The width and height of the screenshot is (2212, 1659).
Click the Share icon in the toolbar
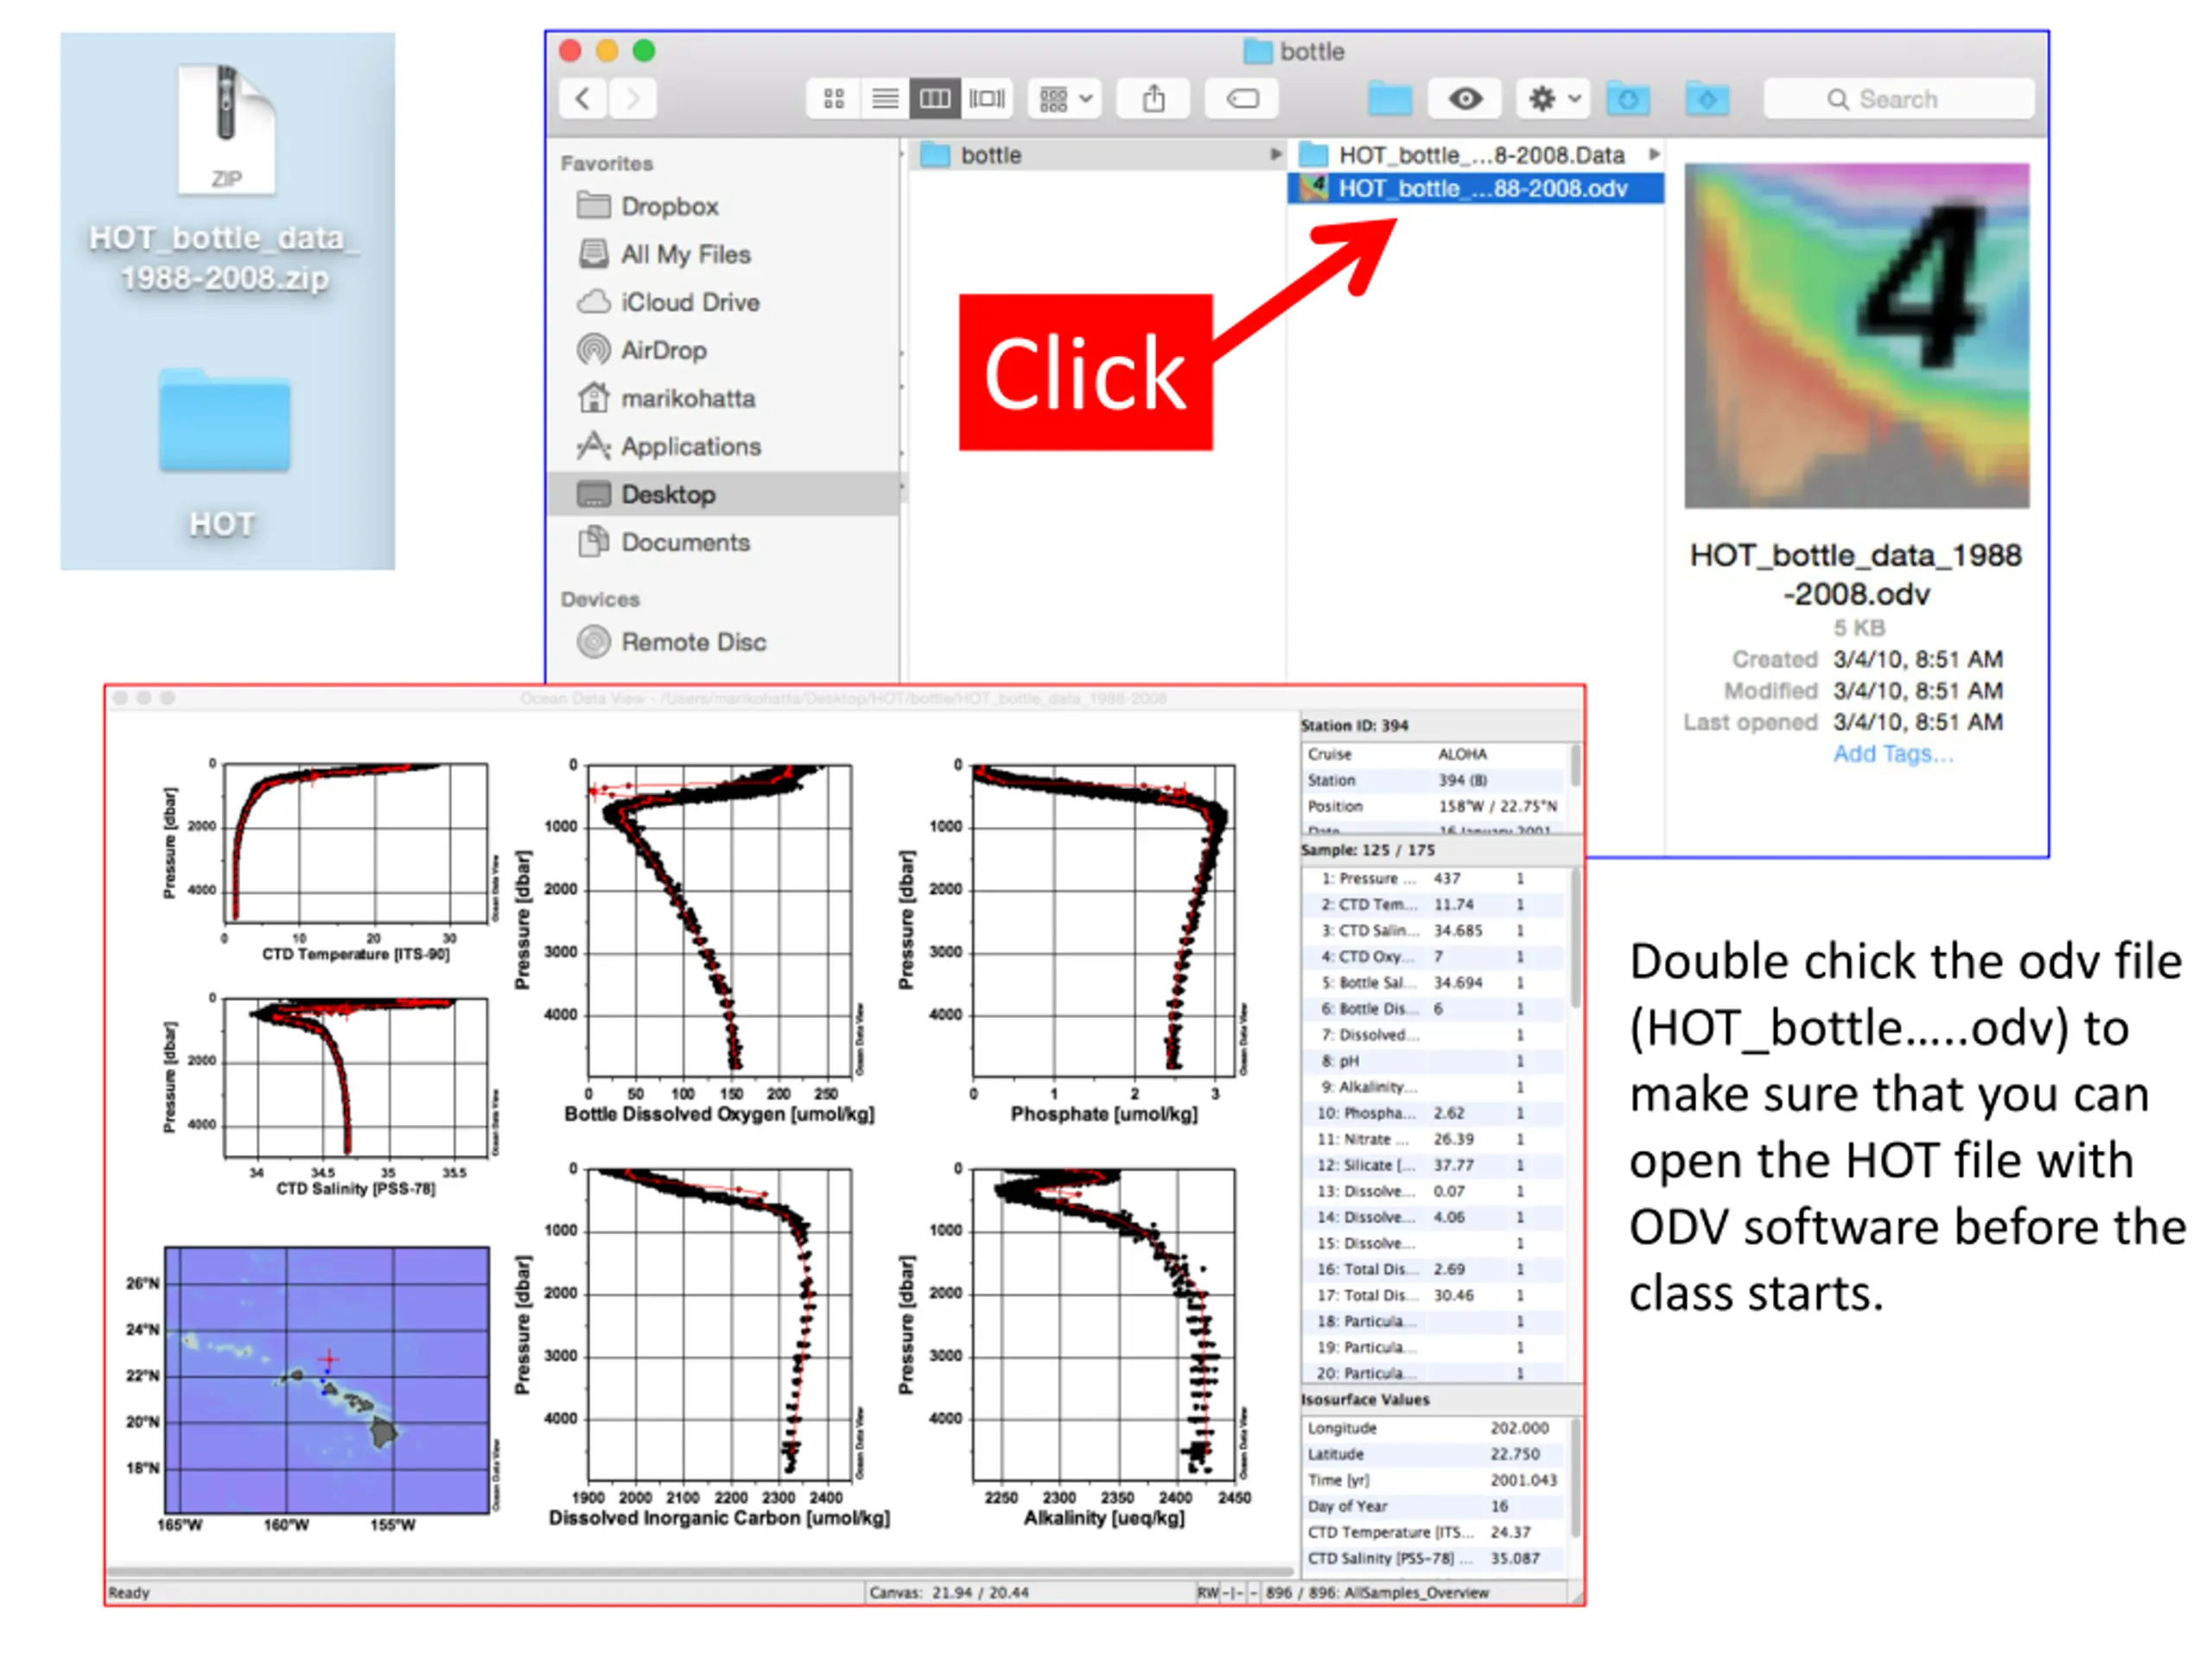point(1154,99)
